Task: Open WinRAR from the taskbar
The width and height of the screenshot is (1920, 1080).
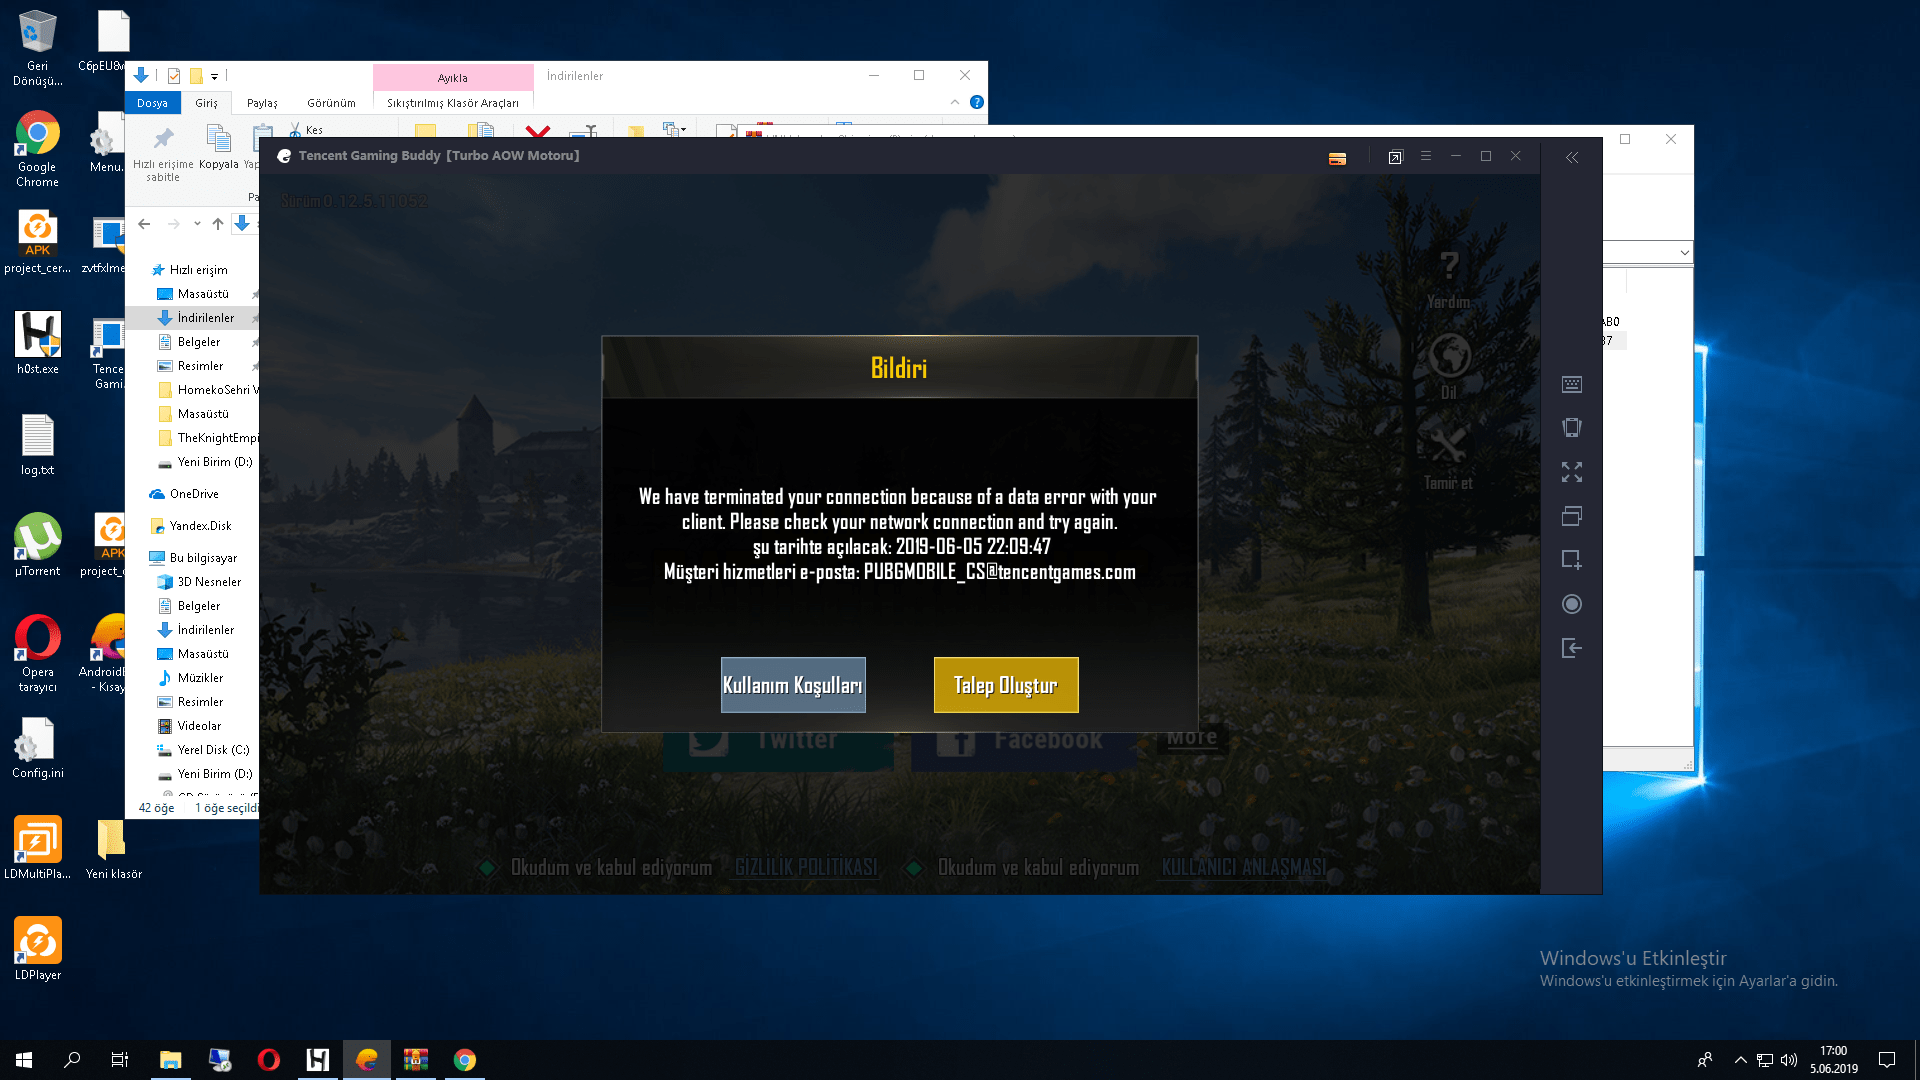Action: (416, 1060)
